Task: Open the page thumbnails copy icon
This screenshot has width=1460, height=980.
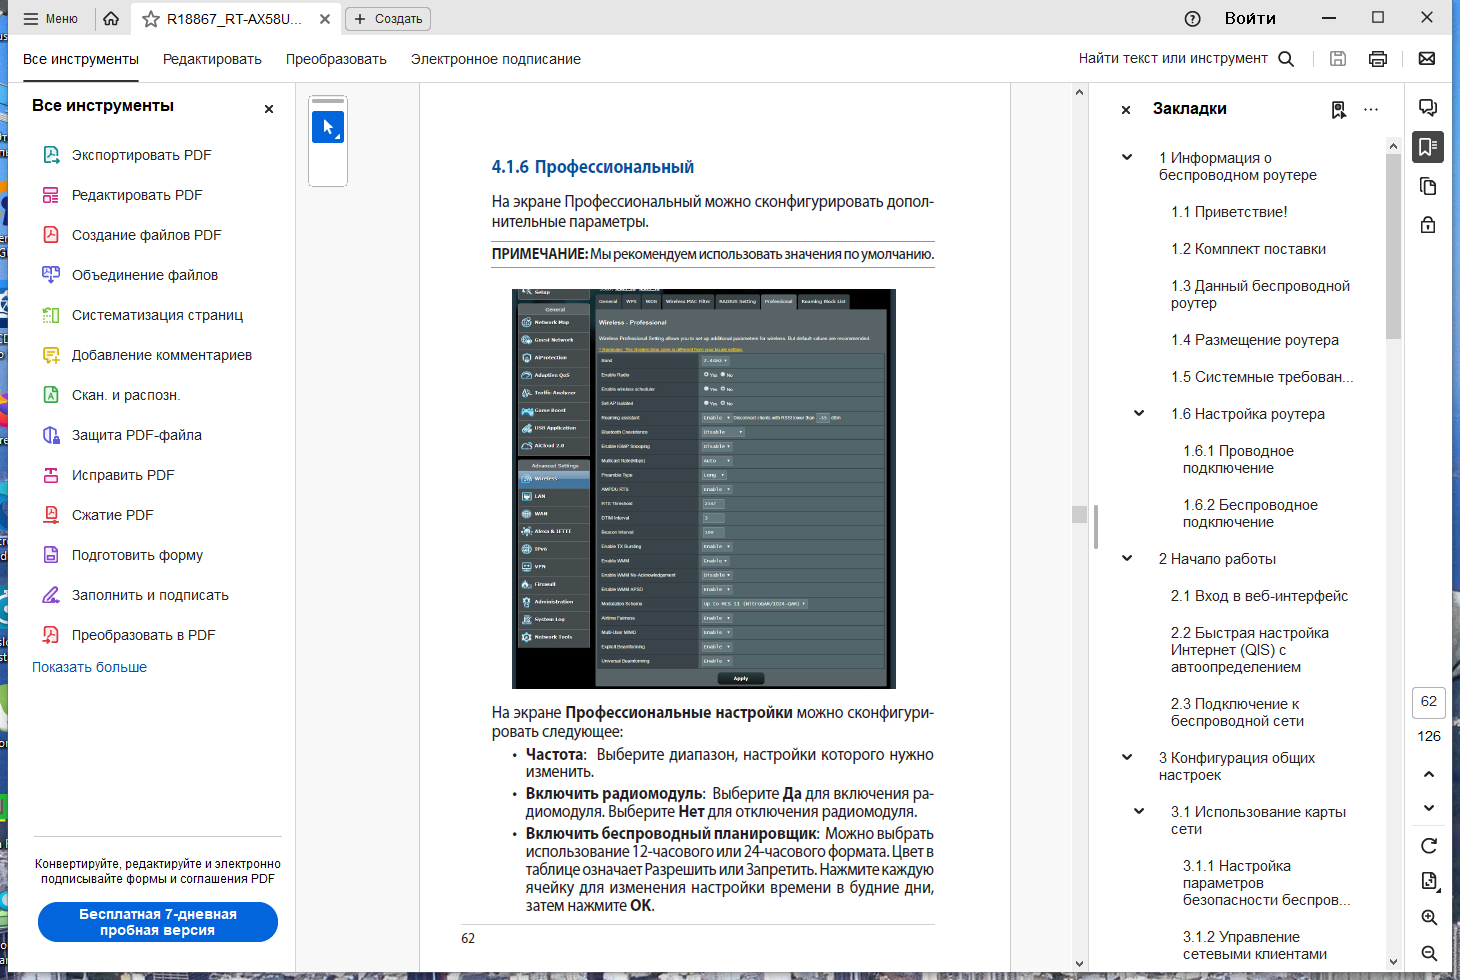Action: pyautogui.click(x=1428, y=186)
